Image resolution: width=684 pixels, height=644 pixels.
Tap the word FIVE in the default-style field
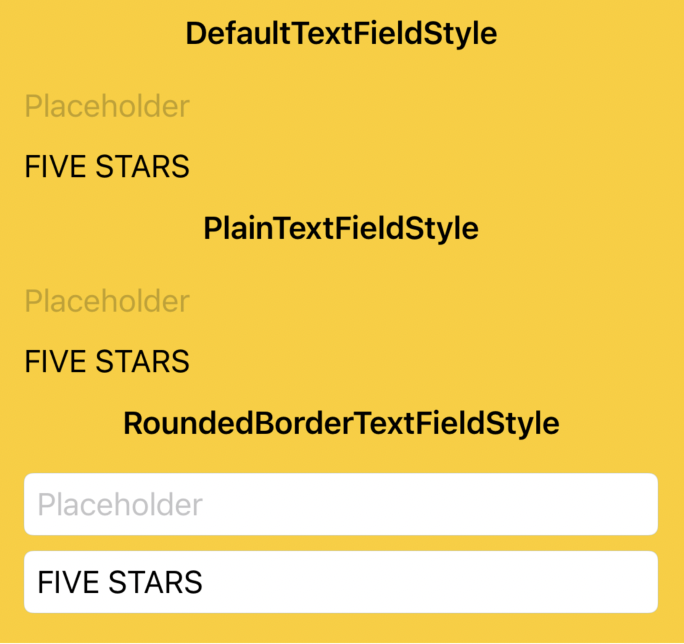pos(55,167)
